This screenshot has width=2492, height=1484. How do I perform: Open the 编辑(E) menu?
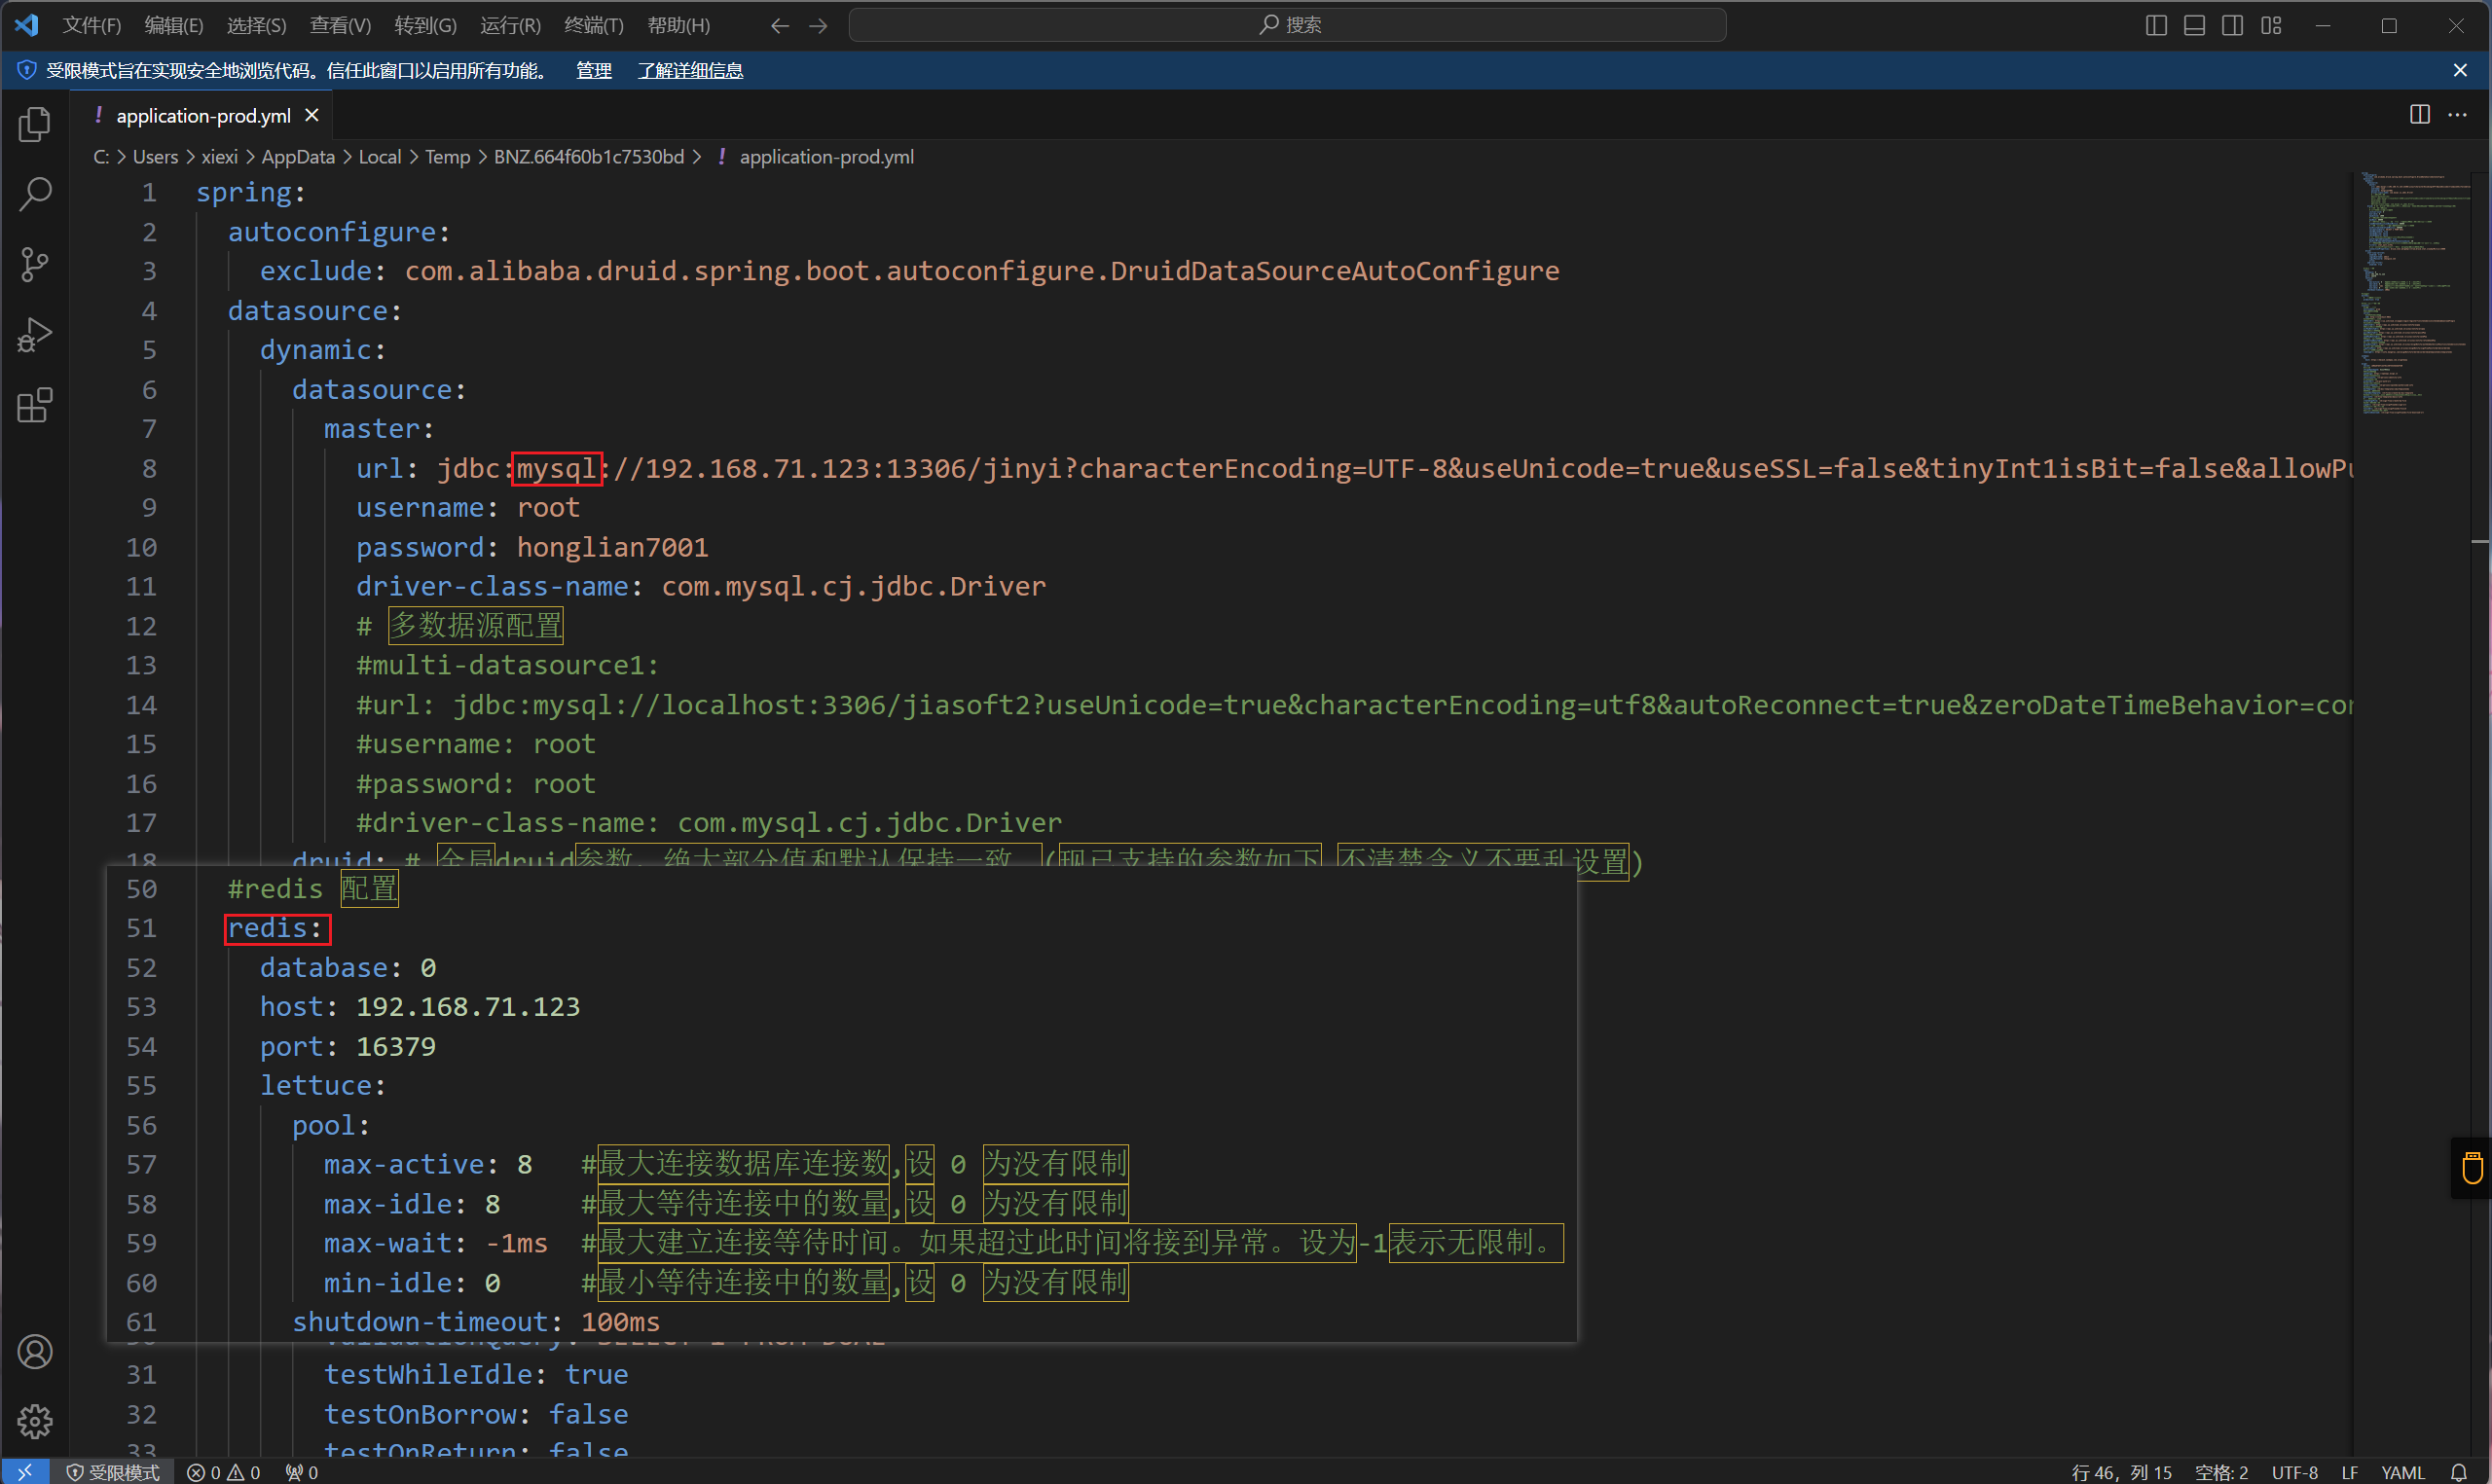(x=174, y=25)
